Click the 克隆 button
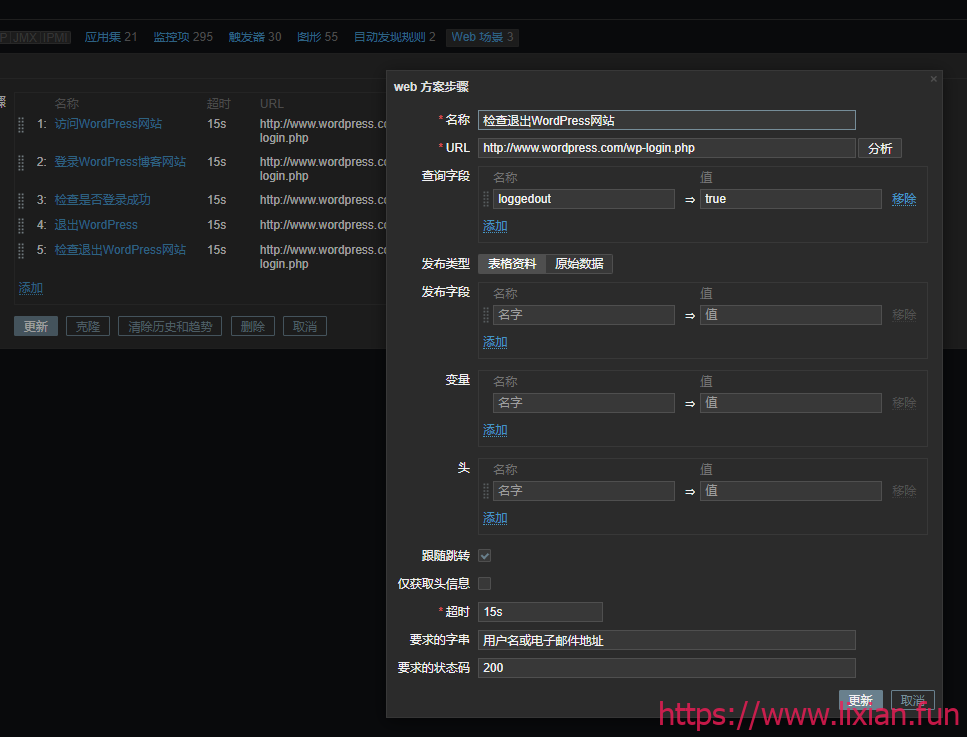The image size is (967, 737). 88,326
